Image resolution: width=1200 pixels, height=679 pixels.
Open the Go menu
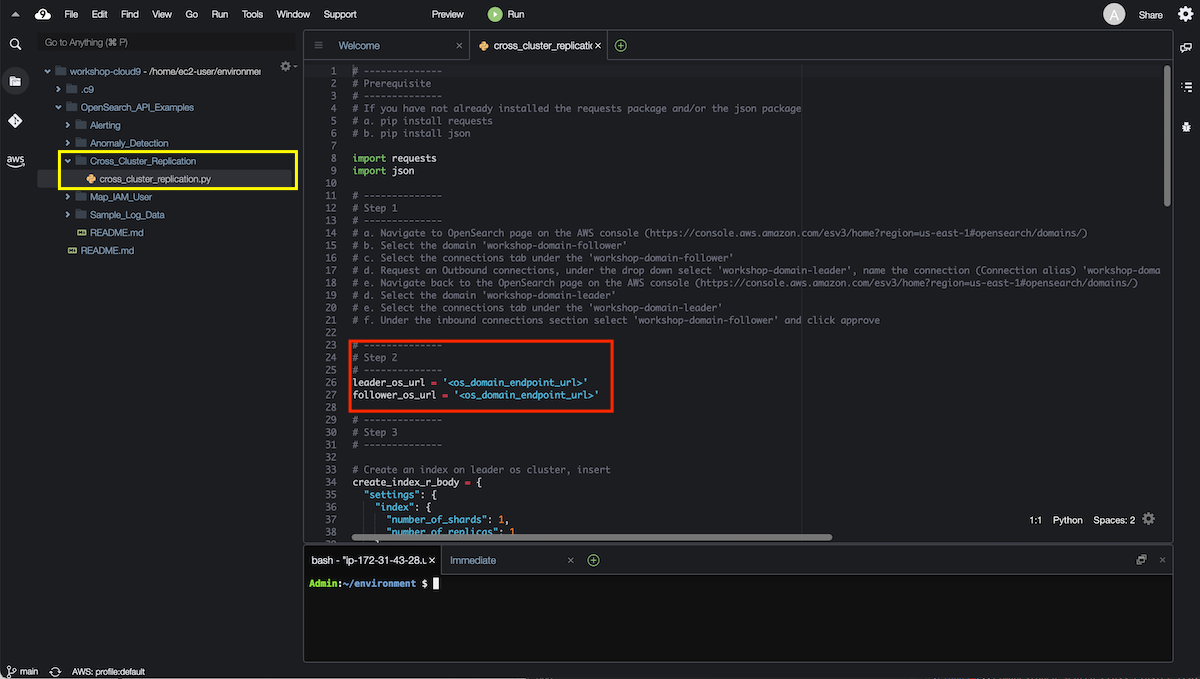coord(192,15)
